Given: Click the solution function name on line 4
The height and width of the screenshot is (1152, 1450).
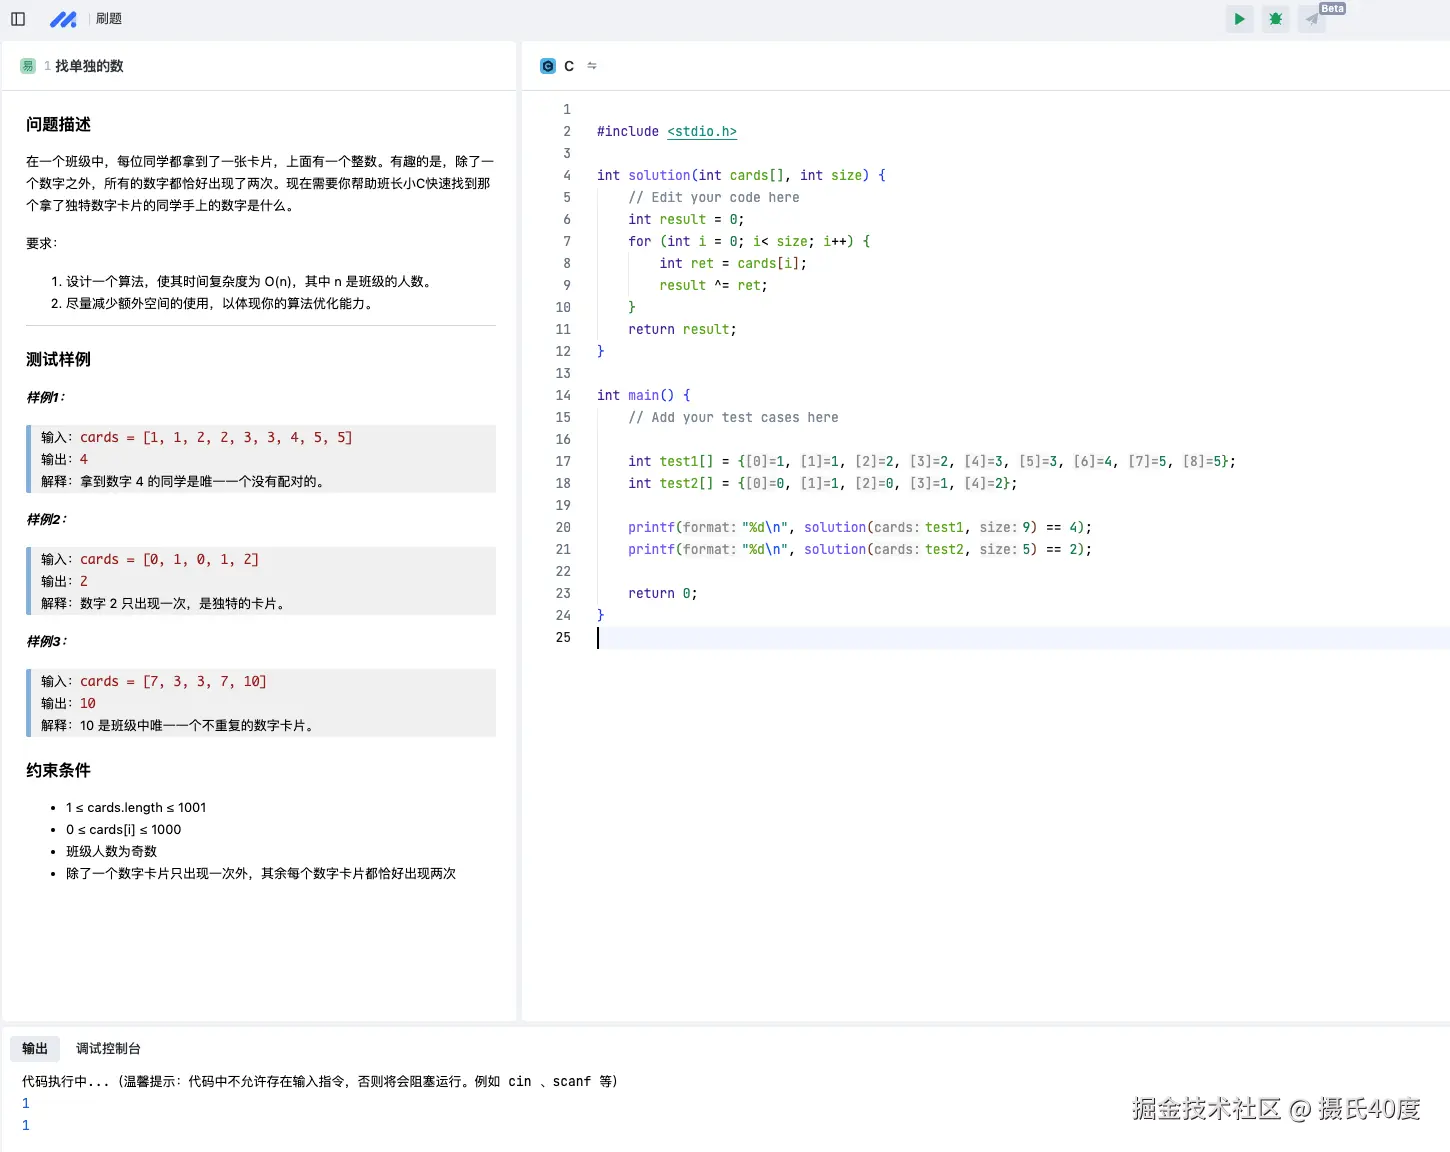Looking at the screenshot, I should (x=659, y=175).
